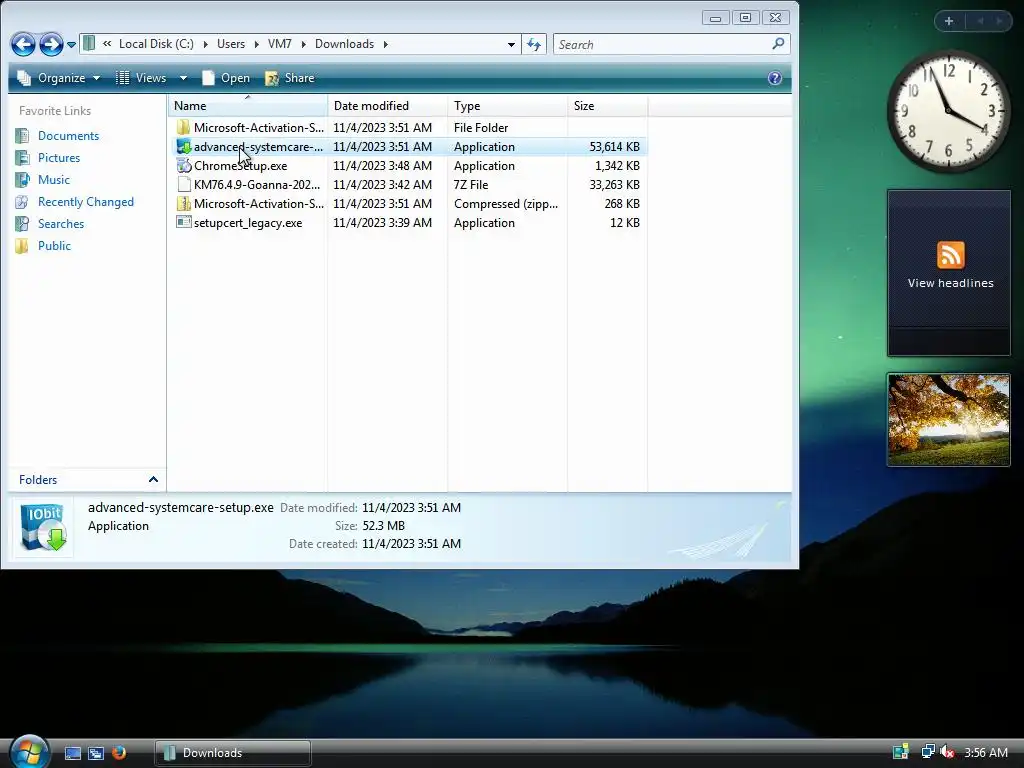Open Recently Changed favorite link
Image resolution: width=1024 pixels, height=768 pixels.
coord(86,202)
